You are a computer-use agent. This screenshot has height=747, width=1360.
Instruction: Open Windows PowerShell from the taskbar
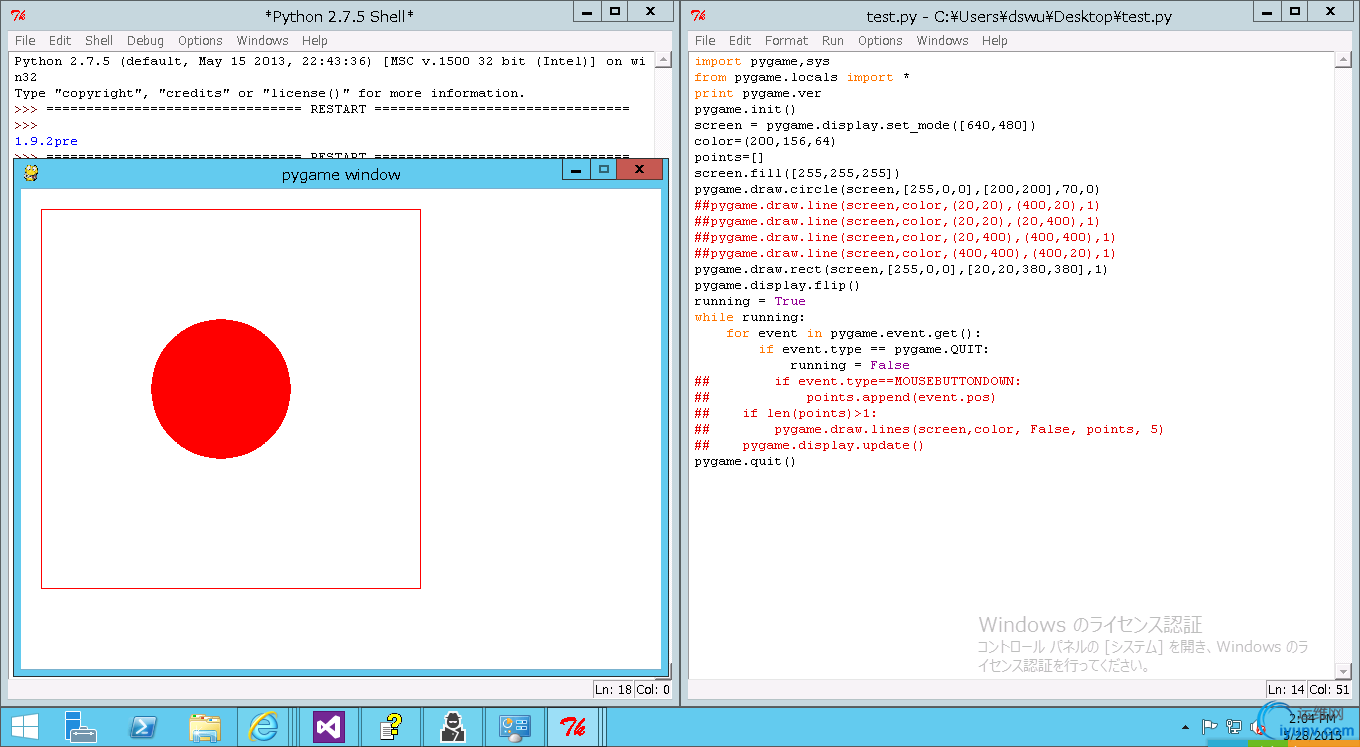(x=142, y=727)
